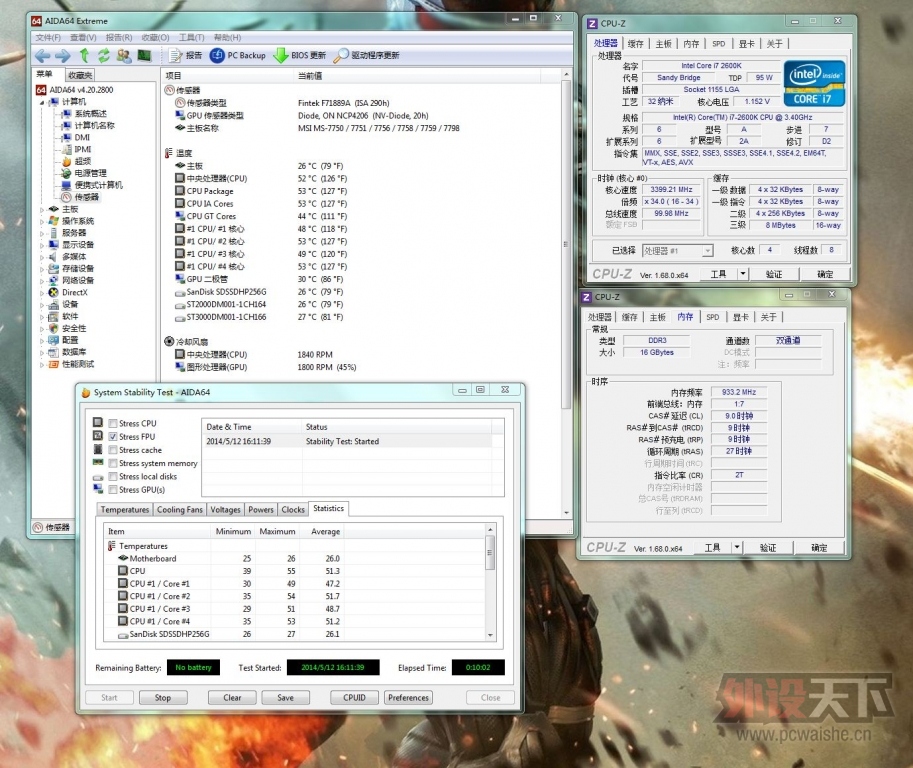Click the BIOS update green arrow icon
This screenshot has width=913, height=768.
281,55
